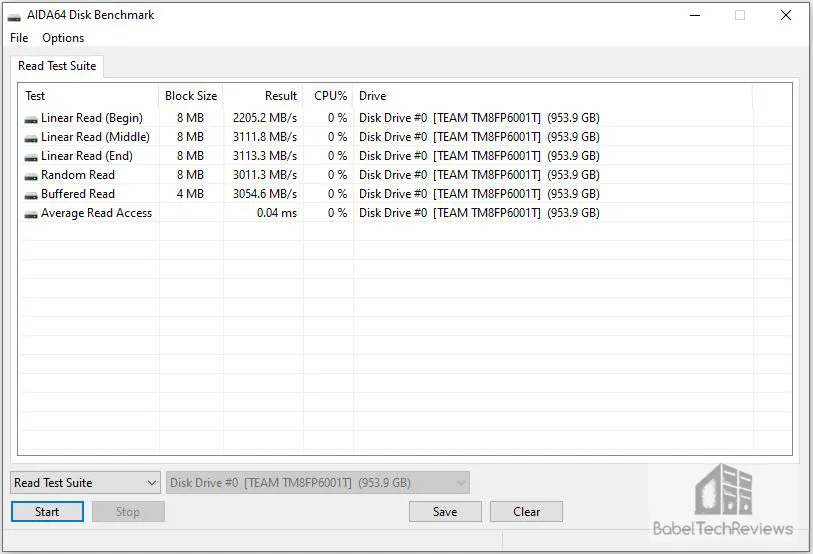Minimize the AIDA64 Disk Benchmark window

[695, 16]
